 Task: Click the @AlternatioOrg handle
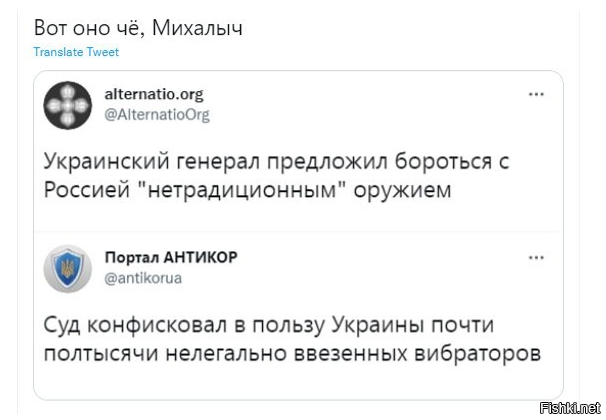157,115
